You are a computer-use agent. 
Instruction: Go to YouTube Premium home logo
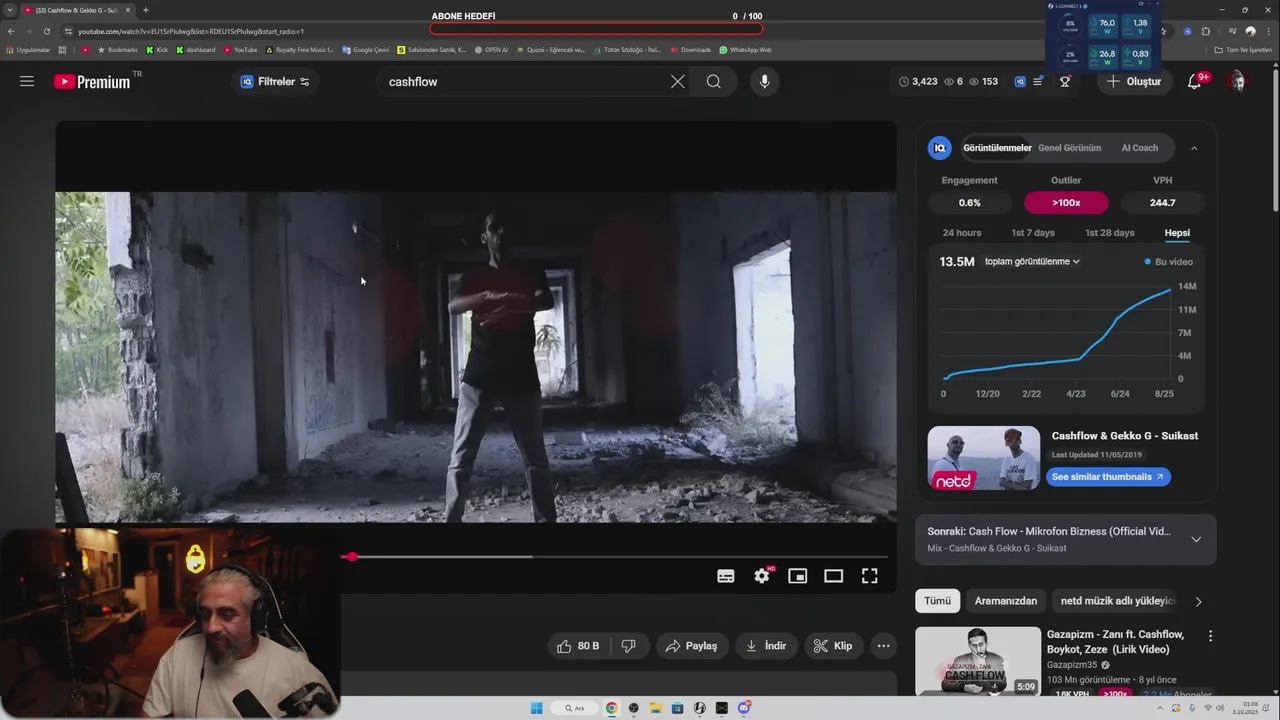pos(92,82)
